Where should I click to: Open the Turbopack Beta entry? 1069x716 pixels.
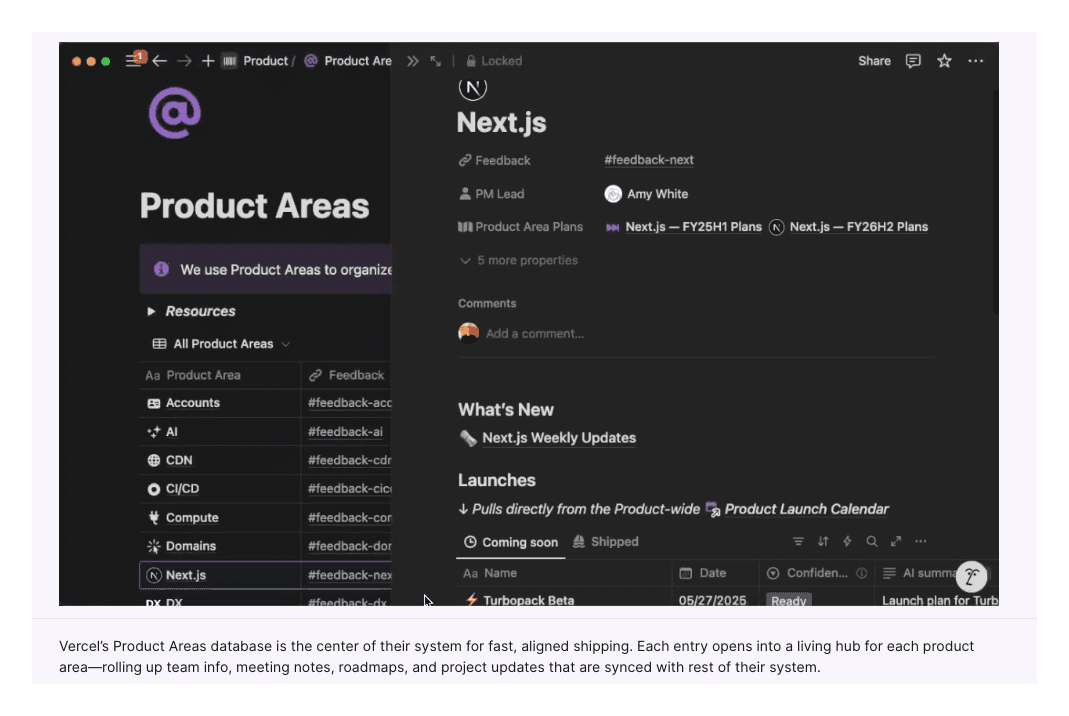coord(528,601)
